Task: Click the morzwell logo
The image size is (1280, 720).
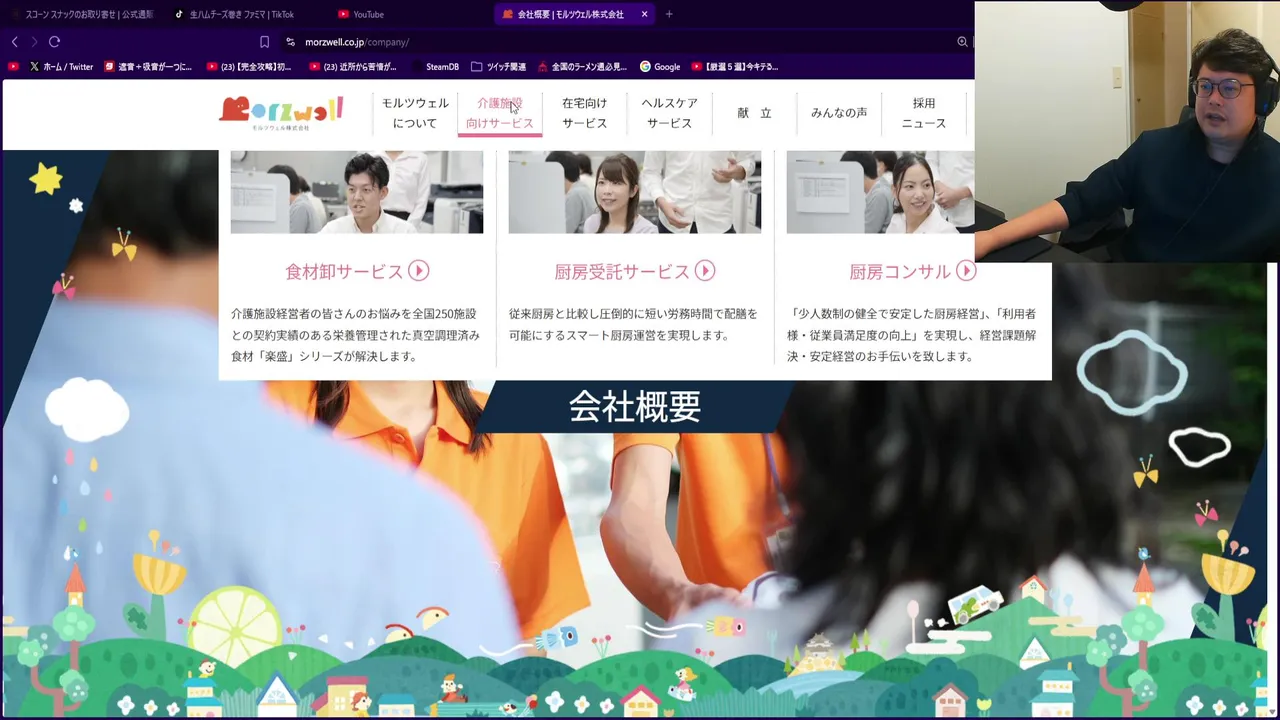Action: point(281,113)
